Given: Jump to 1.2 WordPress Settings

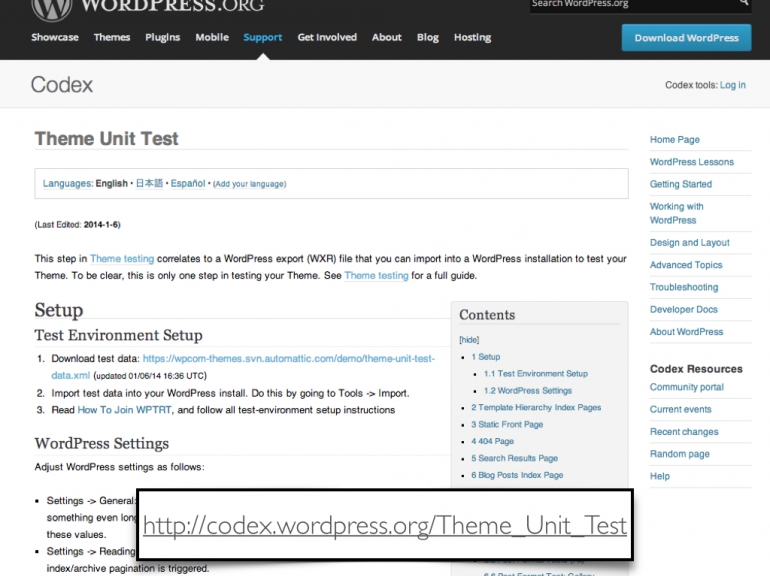Looking at the screenshot, I should click(x=528, y=391).
